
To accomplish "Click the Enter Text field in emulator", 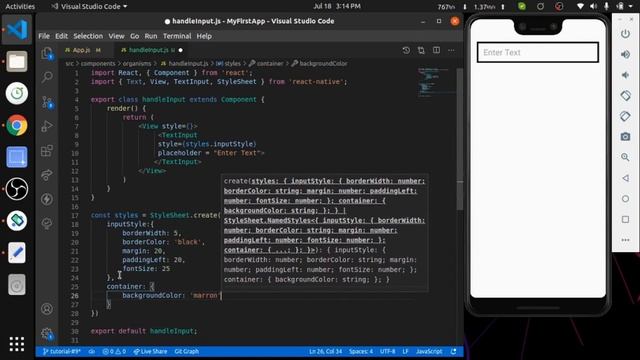I will click(x=538, y=52).
